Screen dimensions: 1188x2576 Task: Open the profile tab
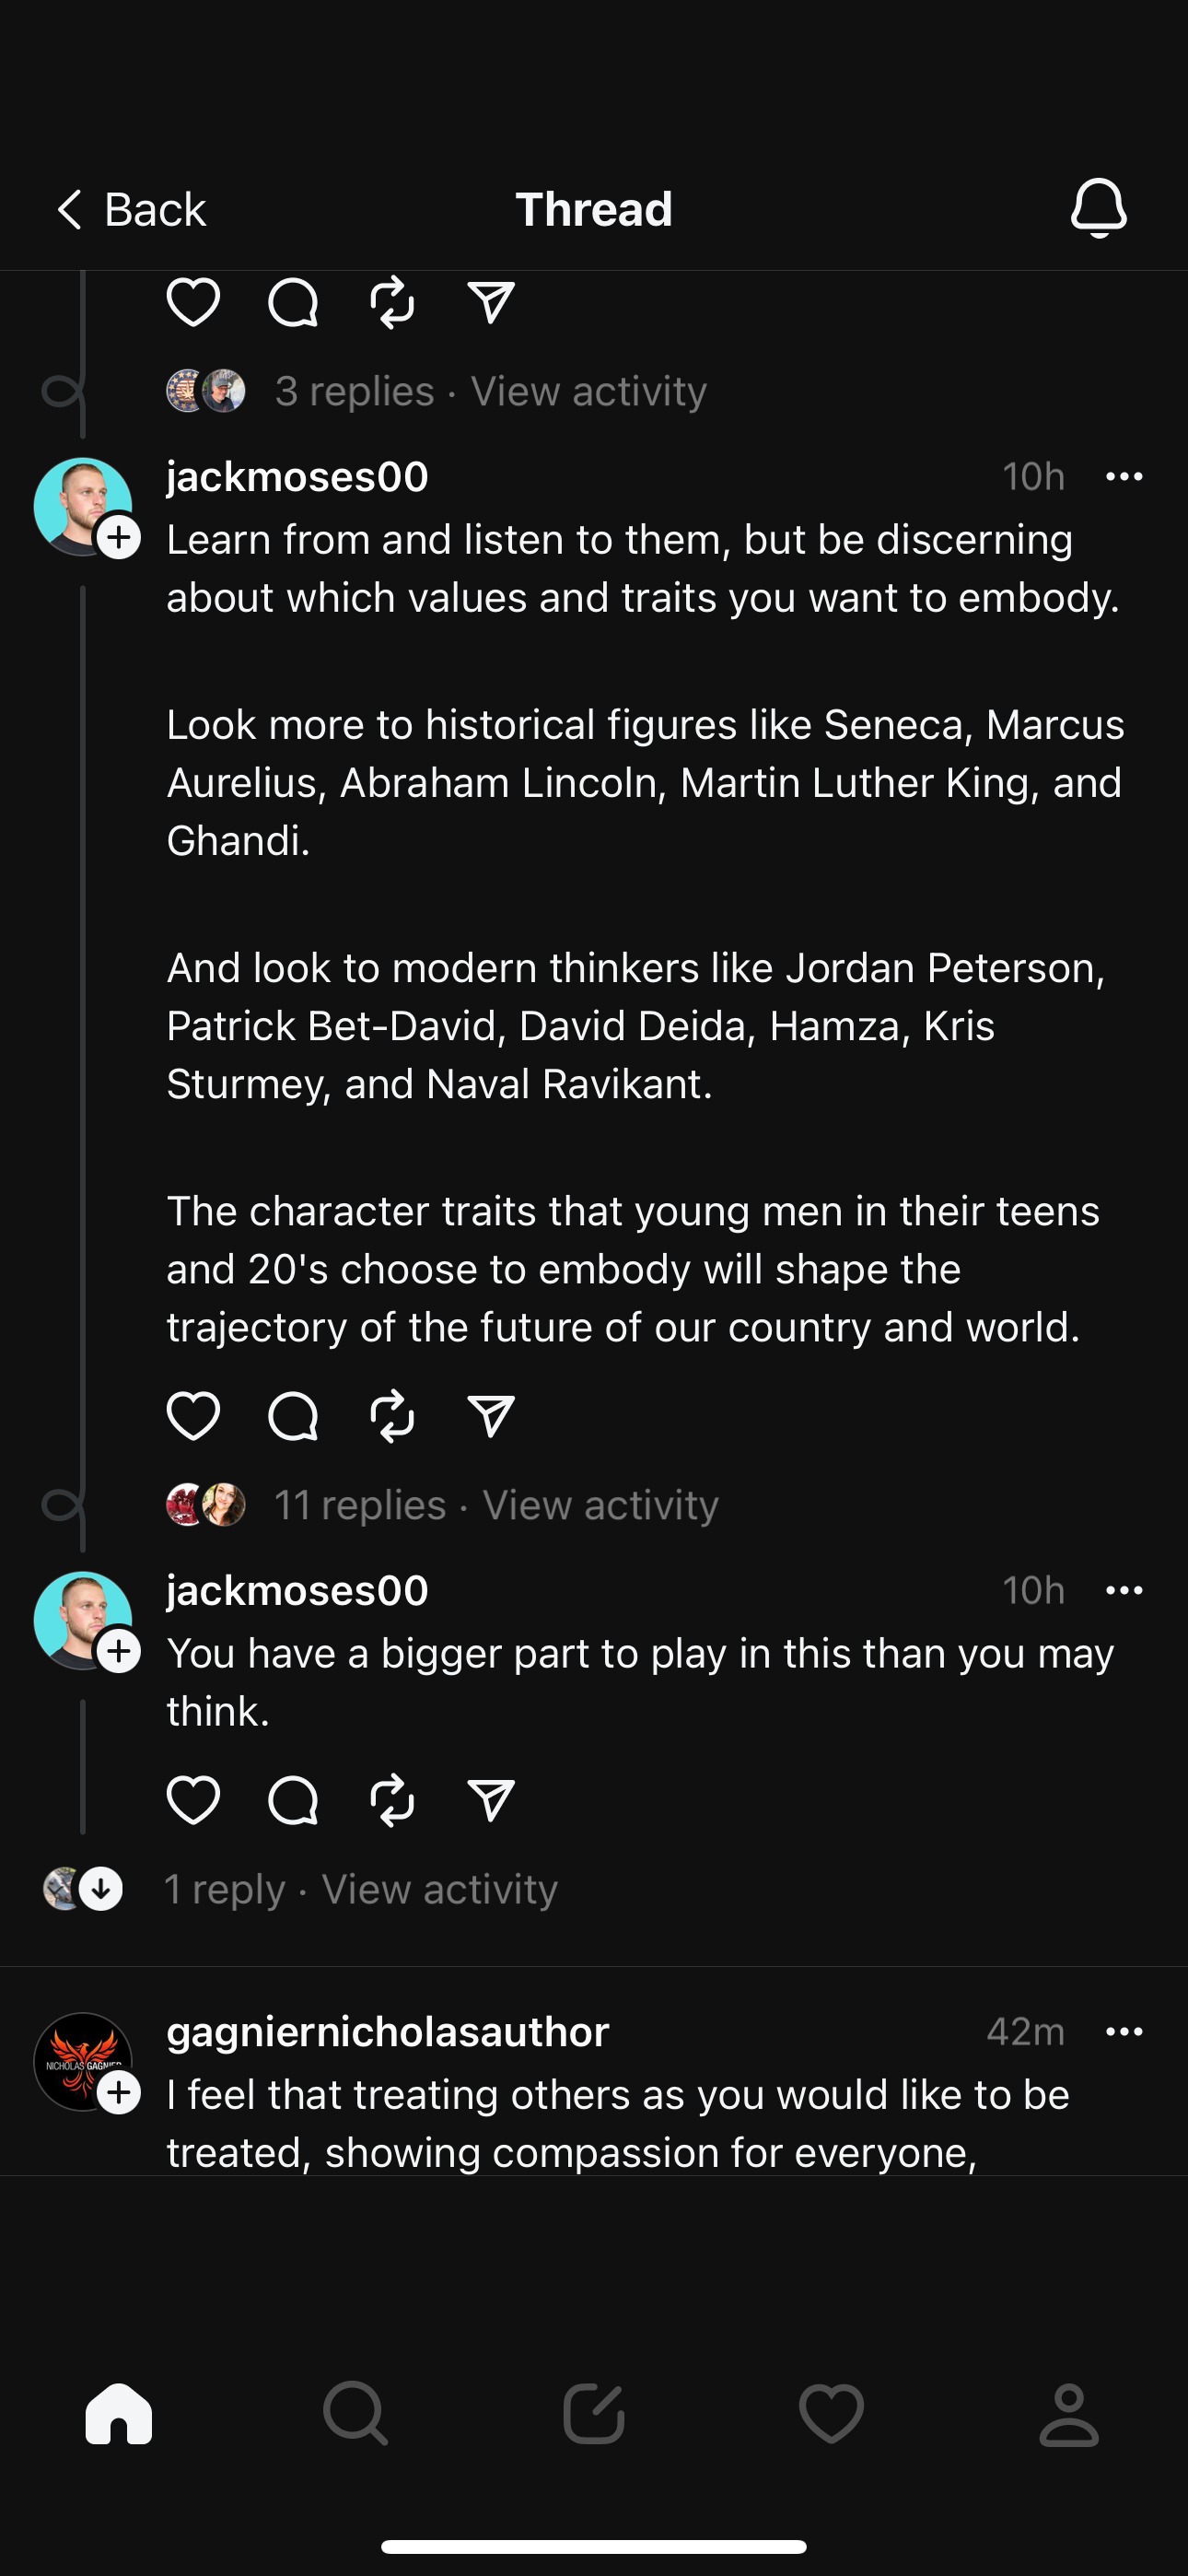(x=1069, y=2414)
